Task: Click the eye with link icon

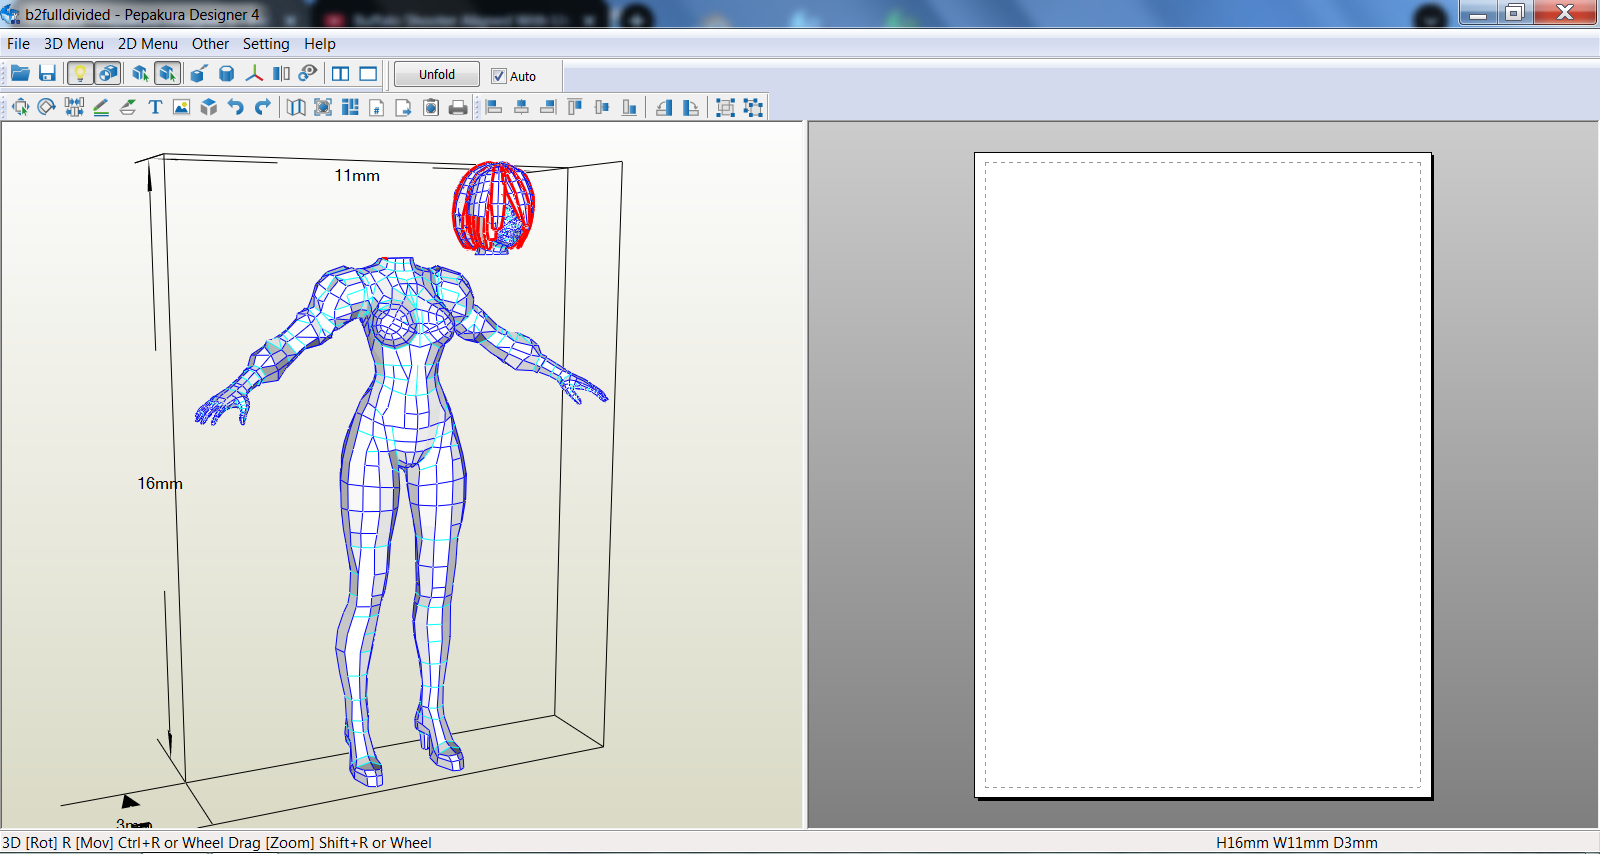Action: 308,74
